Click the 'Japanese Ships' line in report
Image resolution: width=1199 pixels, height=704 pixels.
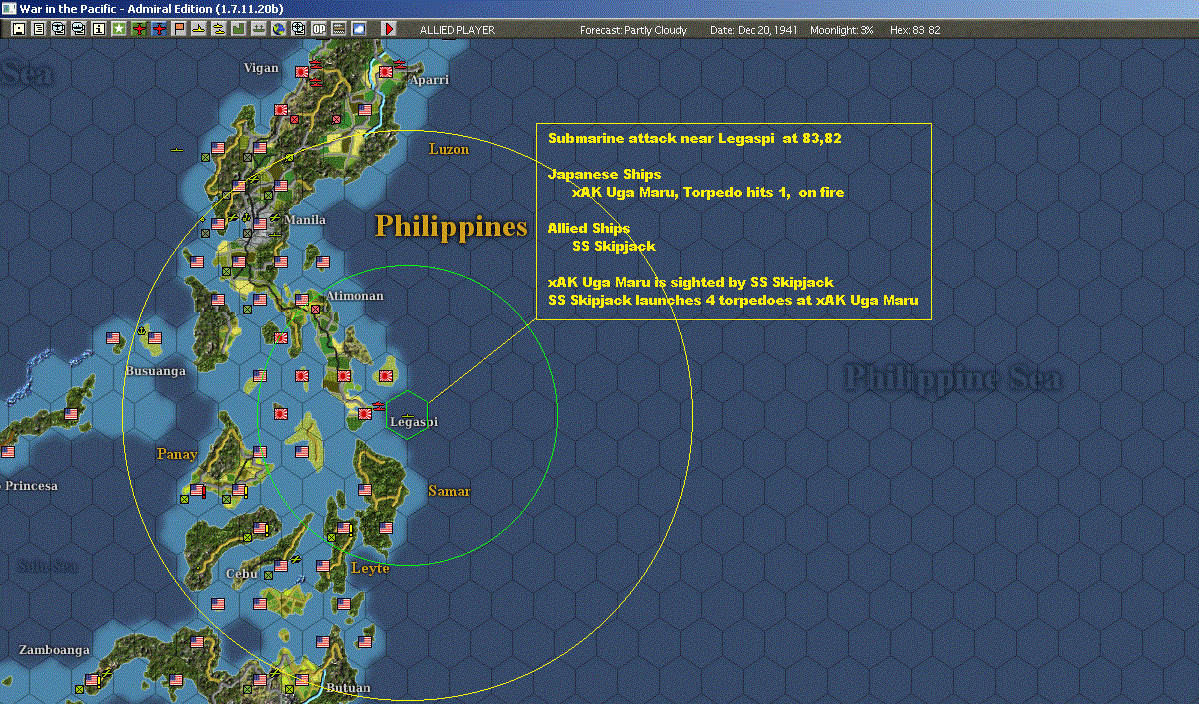[604, 174]
